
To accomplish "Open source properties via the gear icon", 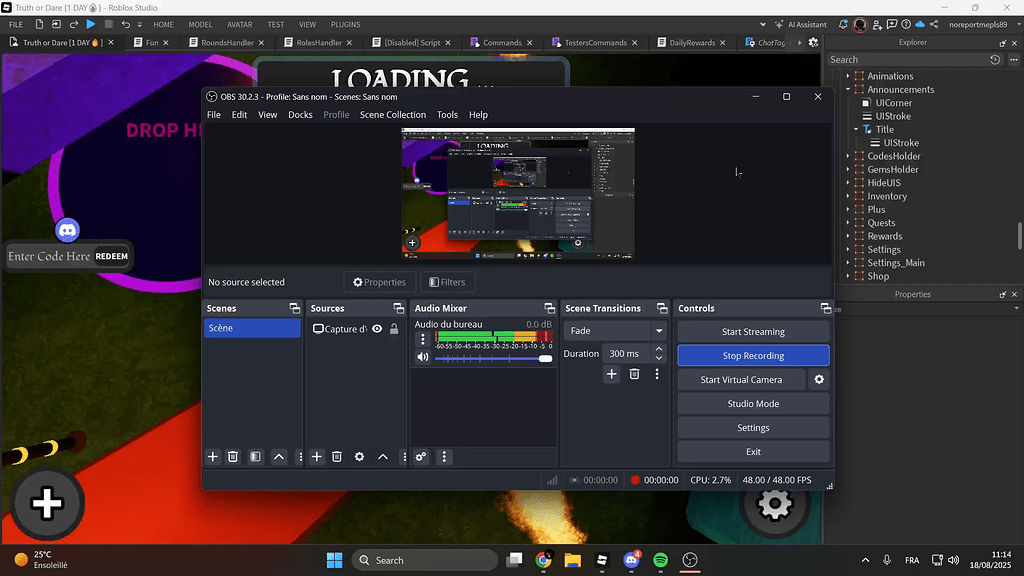I will tap(359, 457).
